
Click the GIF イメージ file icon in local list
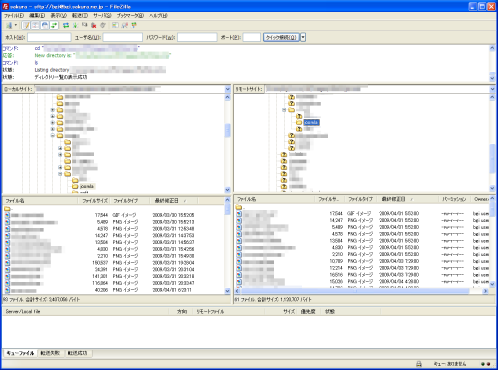(x=7, y=215)
